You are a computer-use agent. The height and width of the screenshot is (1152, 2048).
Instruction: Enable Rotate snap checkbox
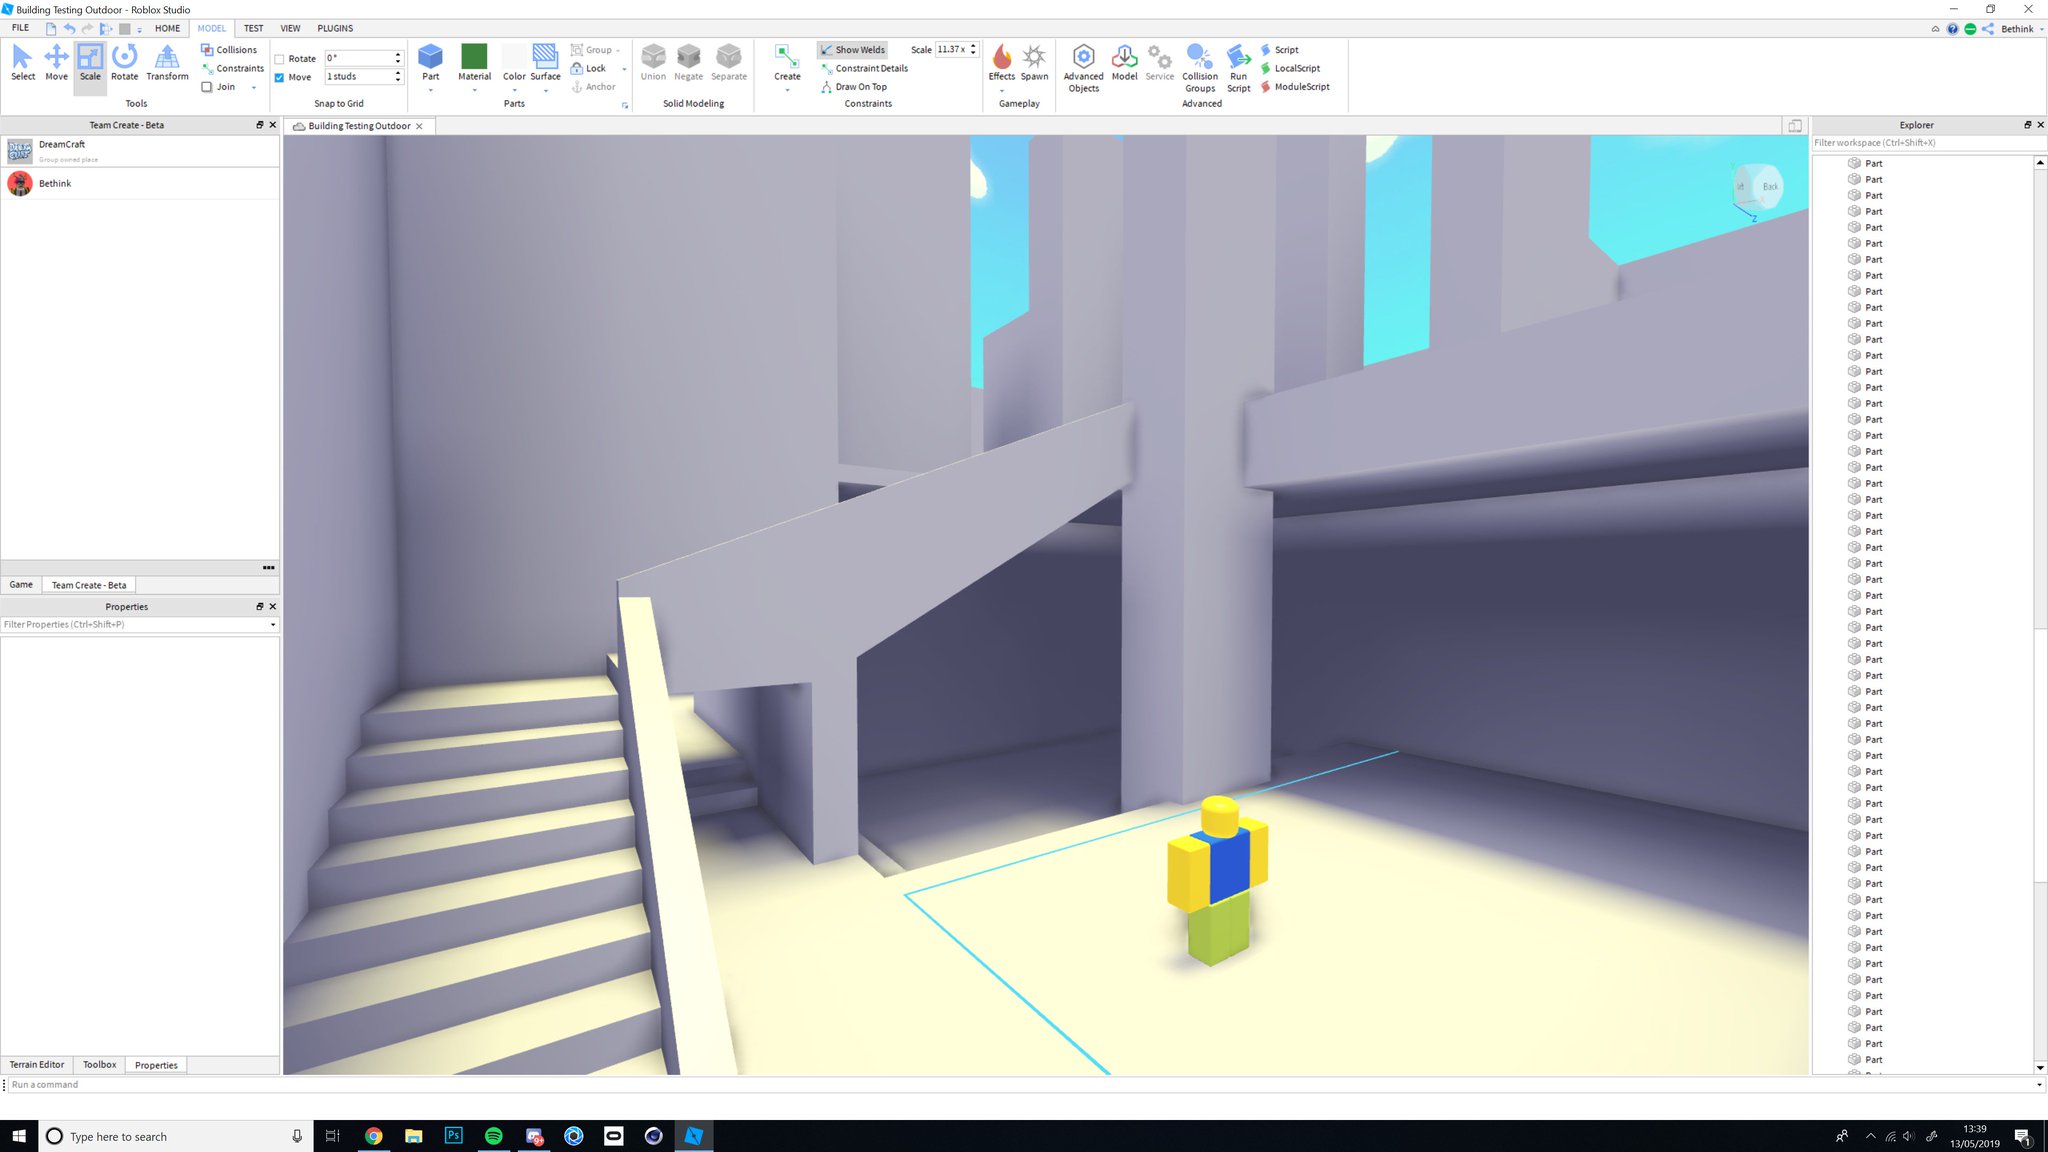pos(280,59)
